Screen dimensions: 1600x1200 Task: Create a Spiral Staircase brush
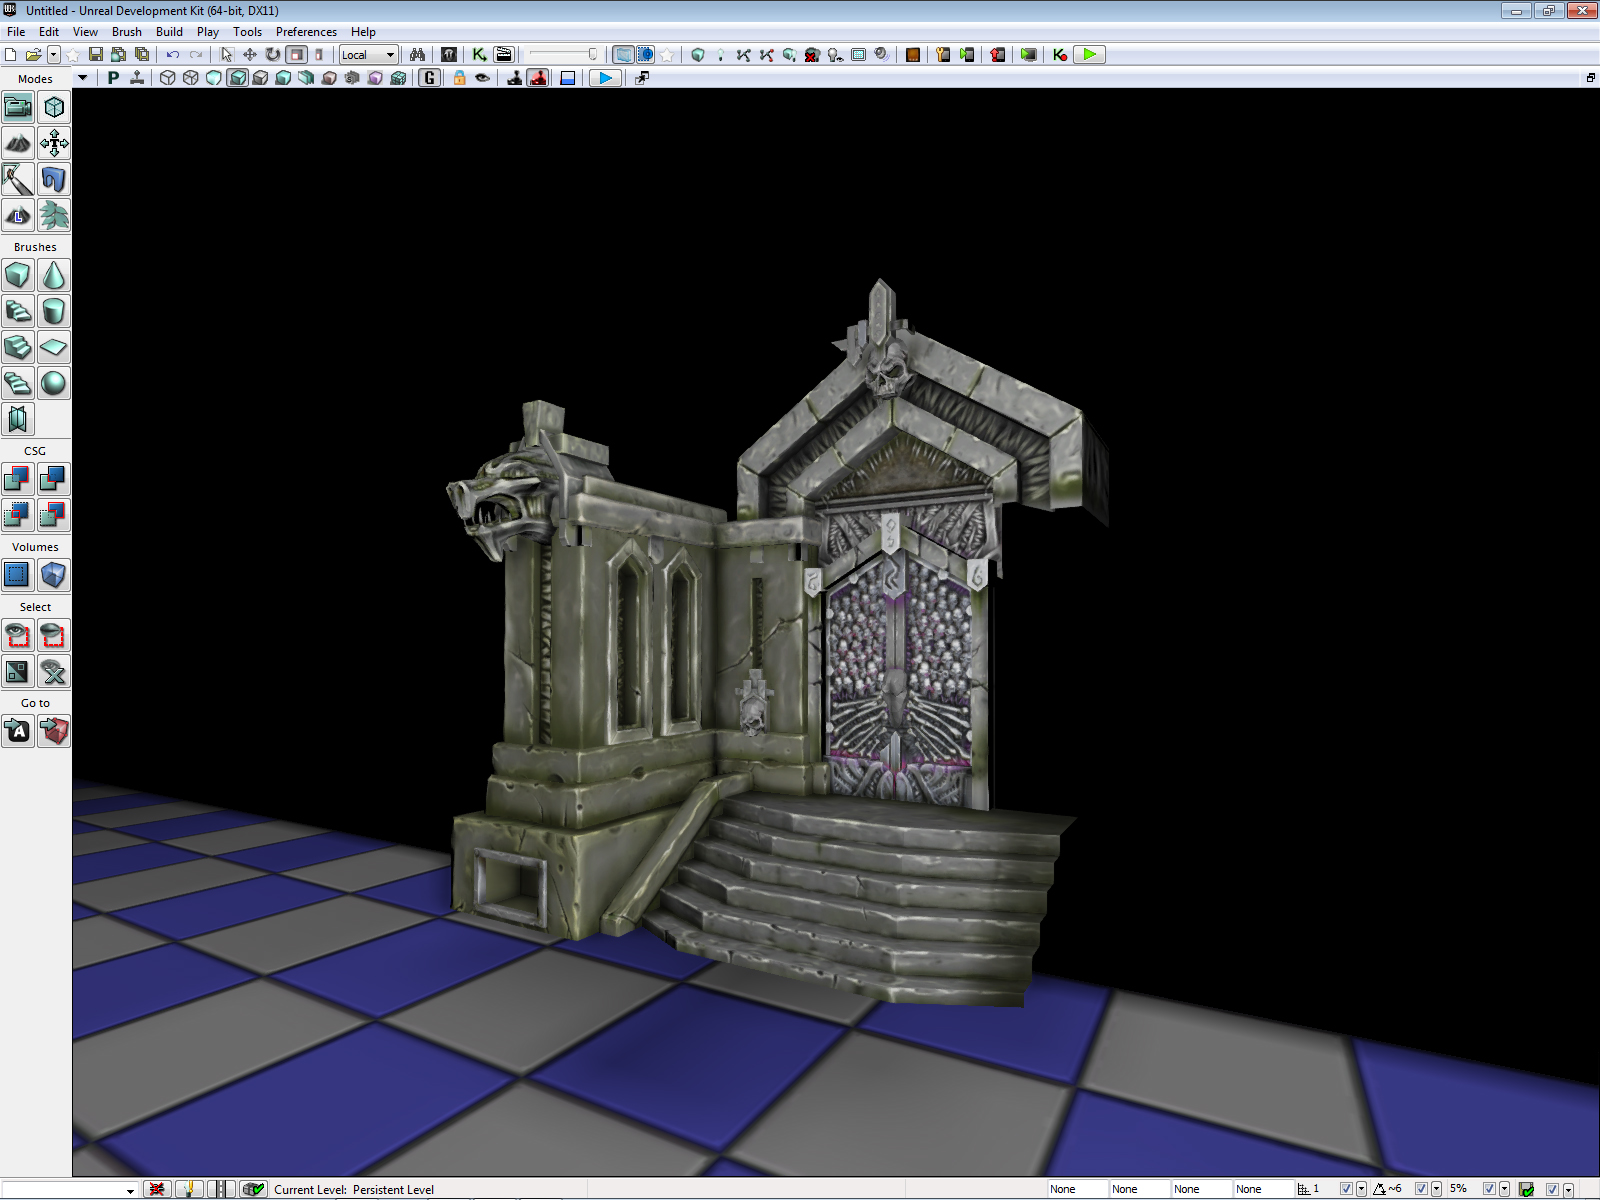pos(18,383)
